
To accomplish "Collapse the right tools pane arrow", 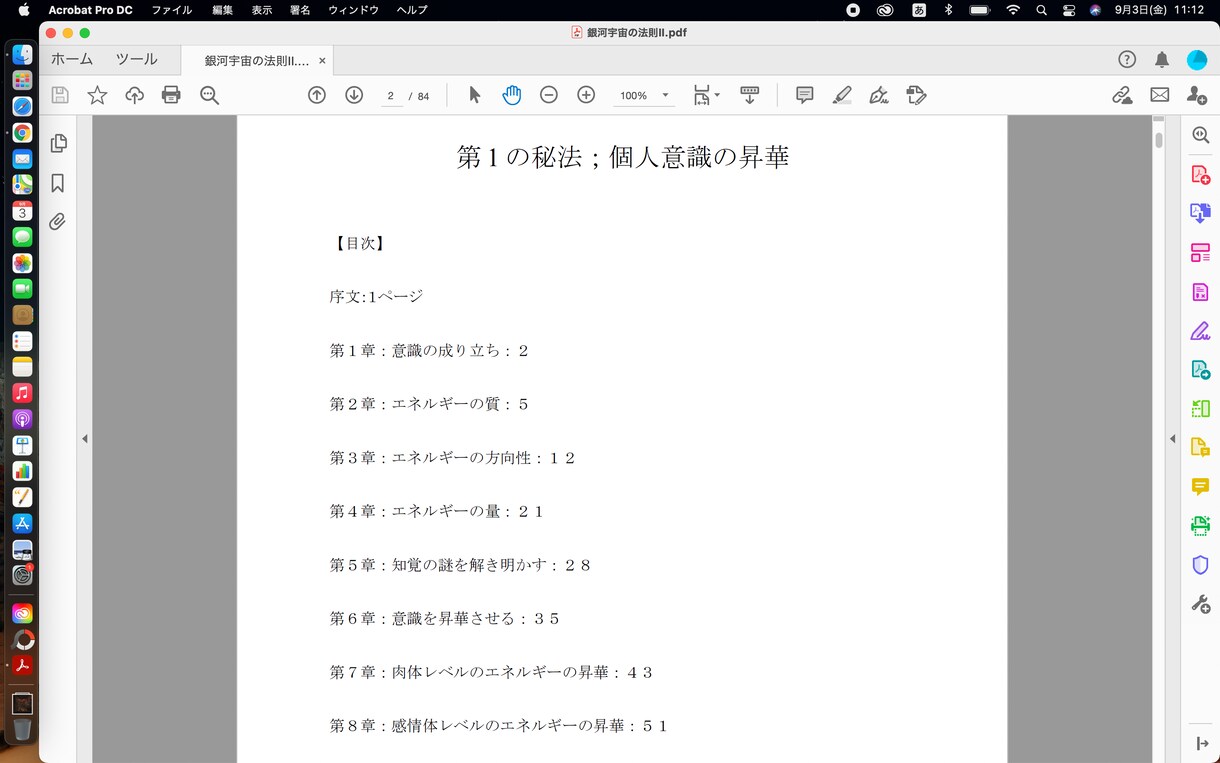I will pyautogui.click(x=1173, y=438).
